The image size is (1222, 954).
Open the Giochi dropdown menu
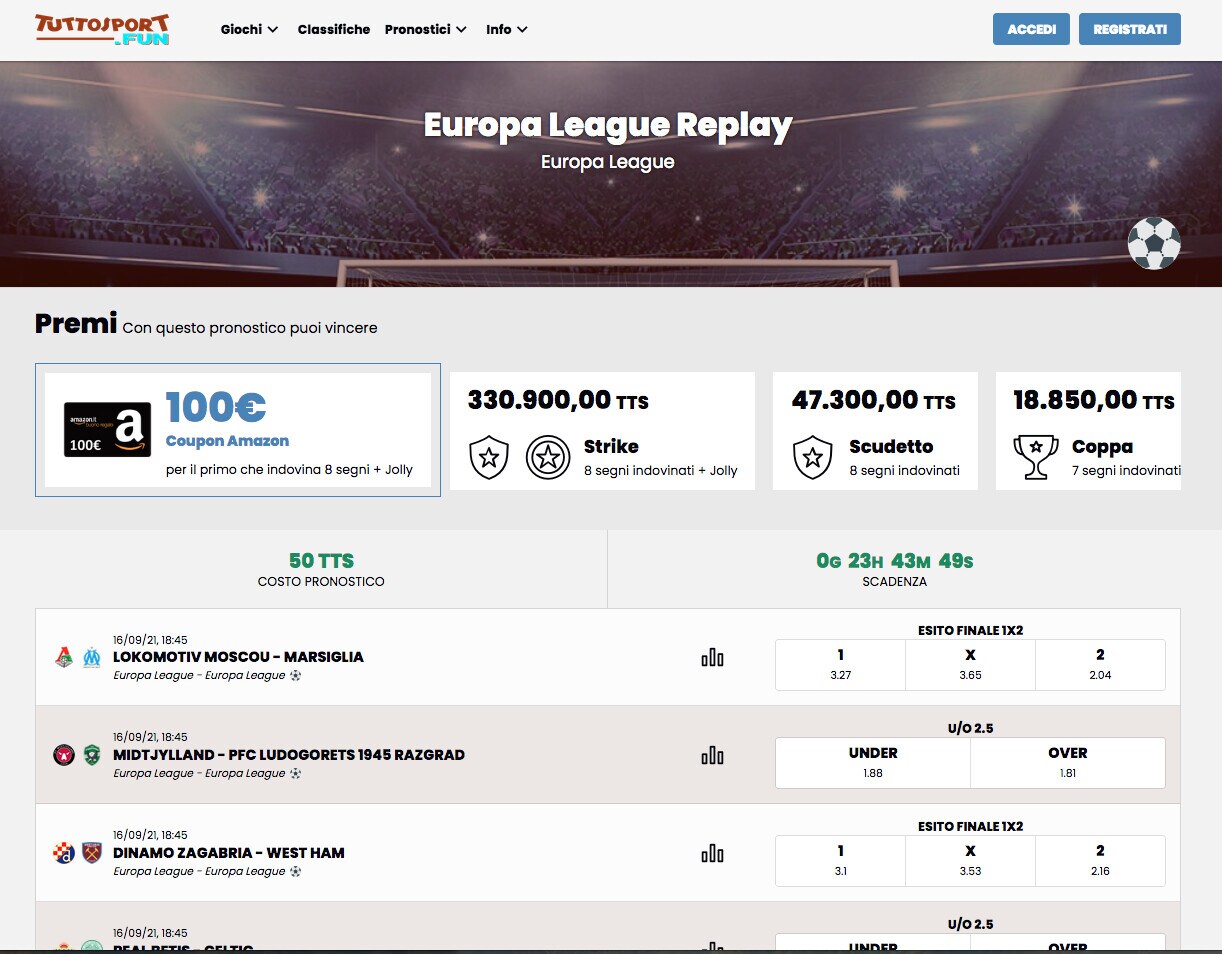(x=249, y=30)
